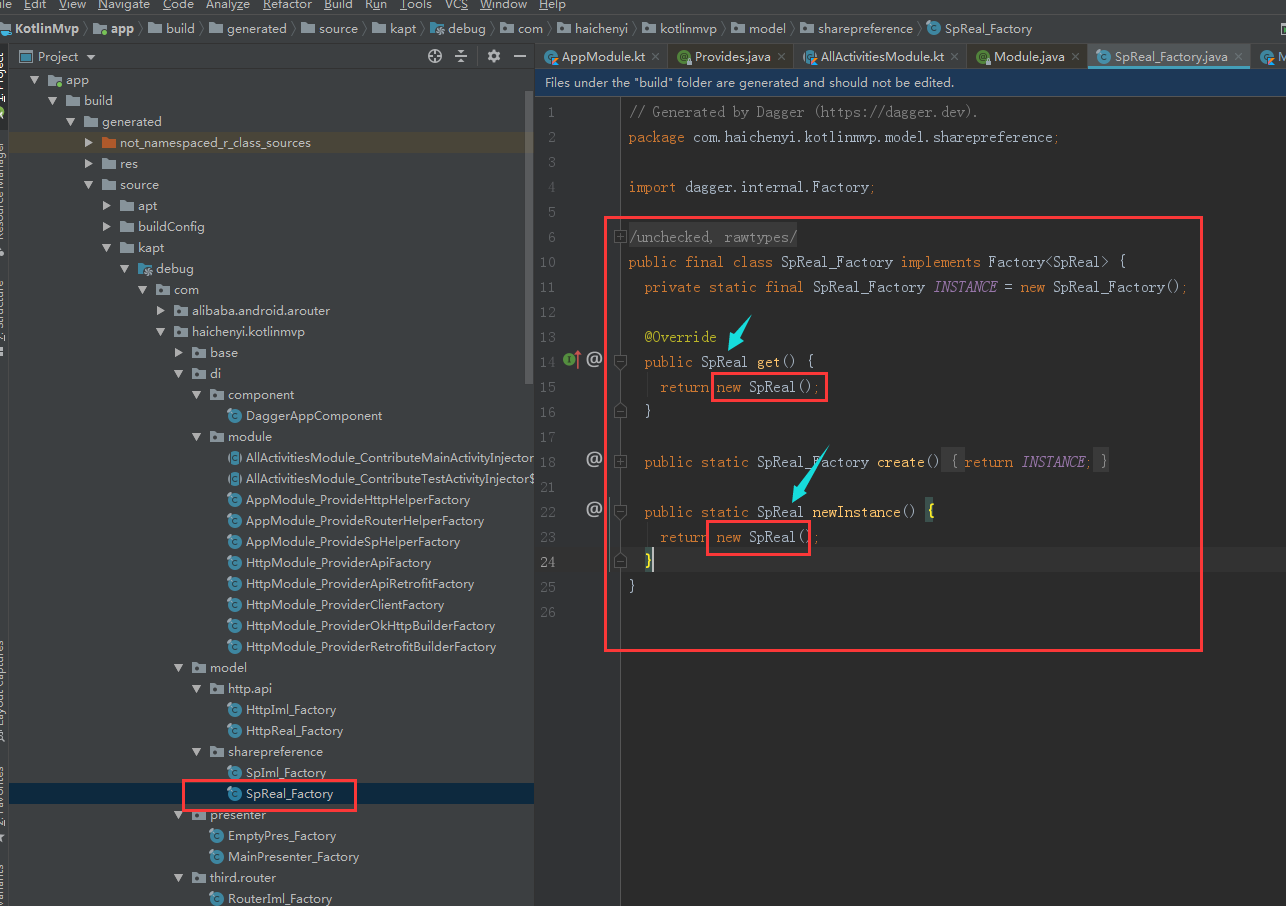Close the Module.java tab

coord(1077,58)
